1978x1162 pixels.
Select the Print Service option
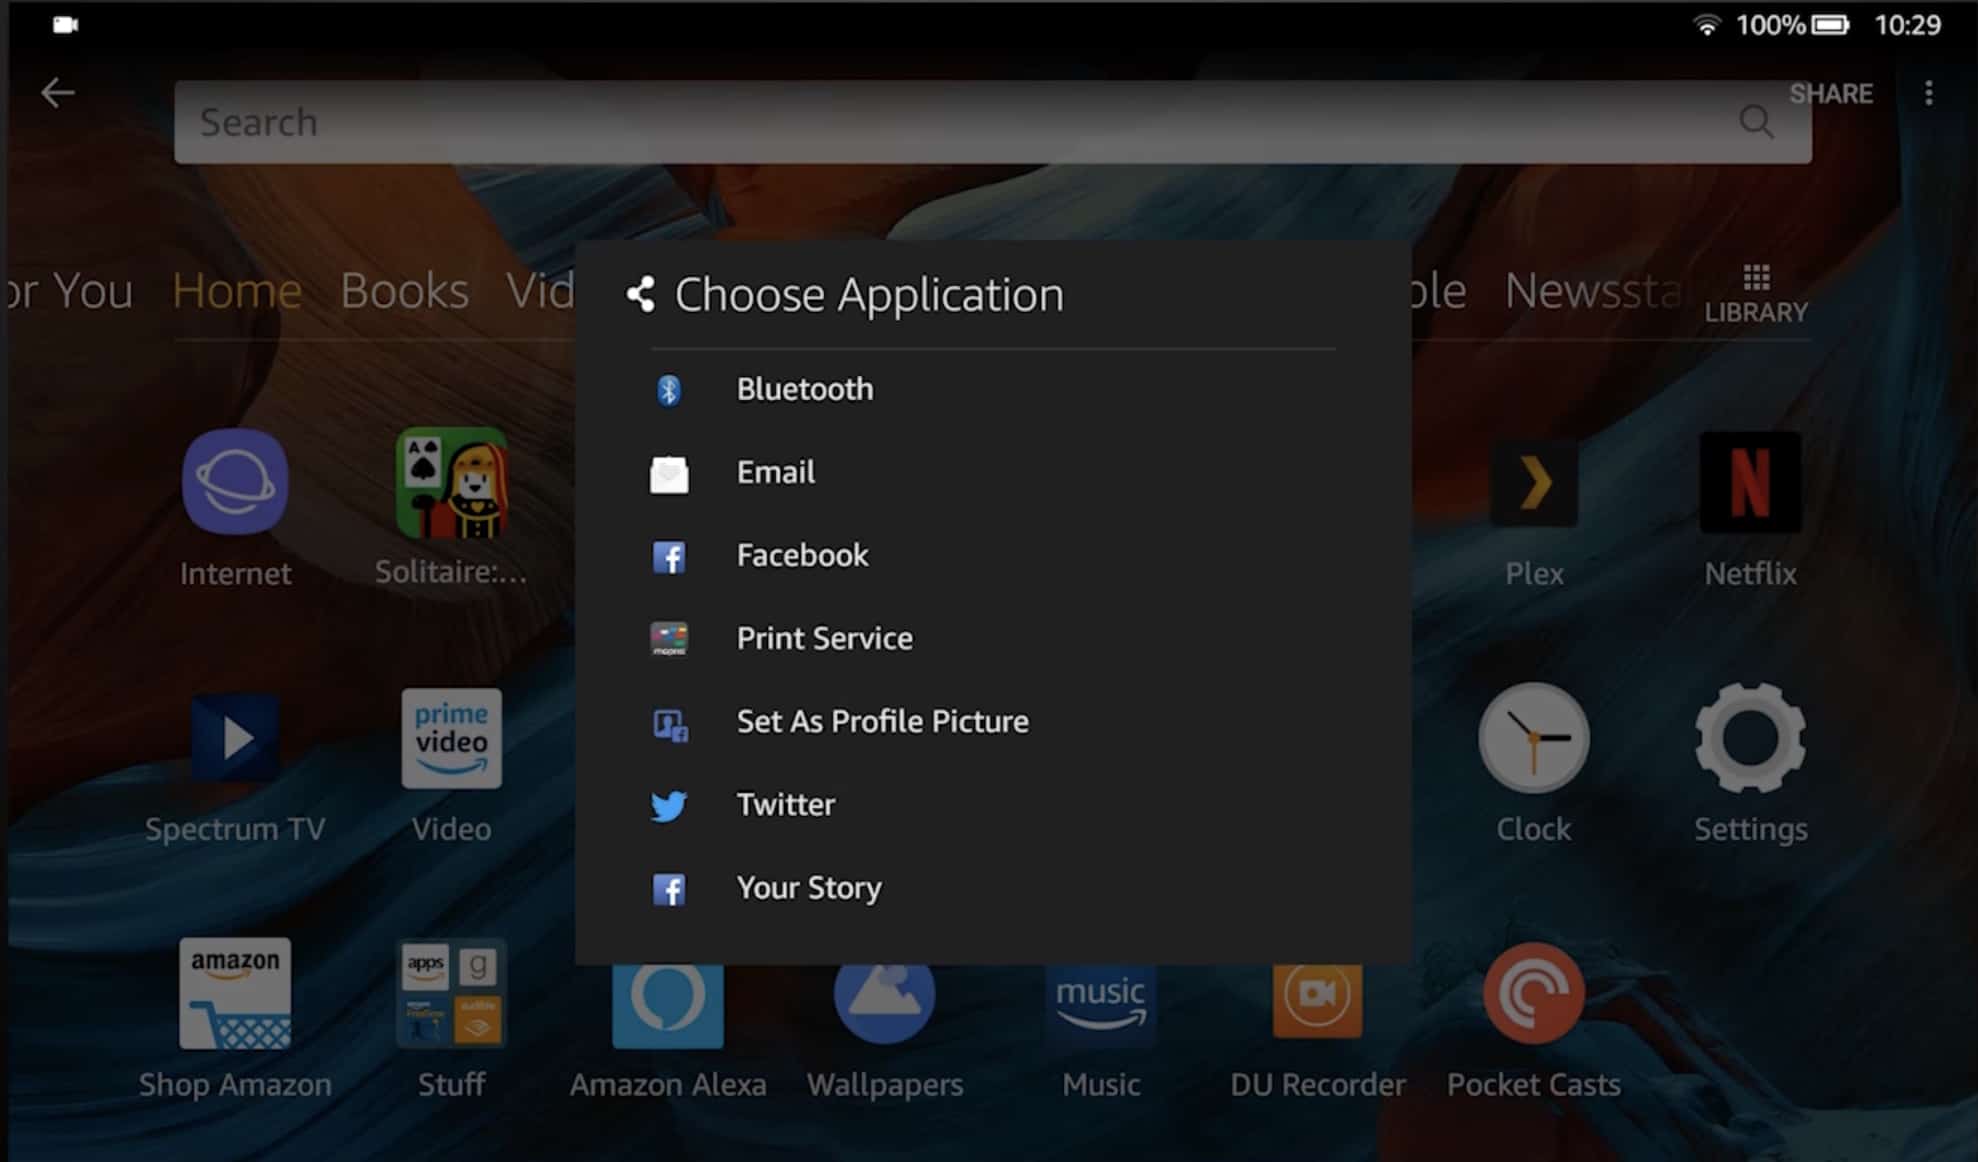(824, 639)
